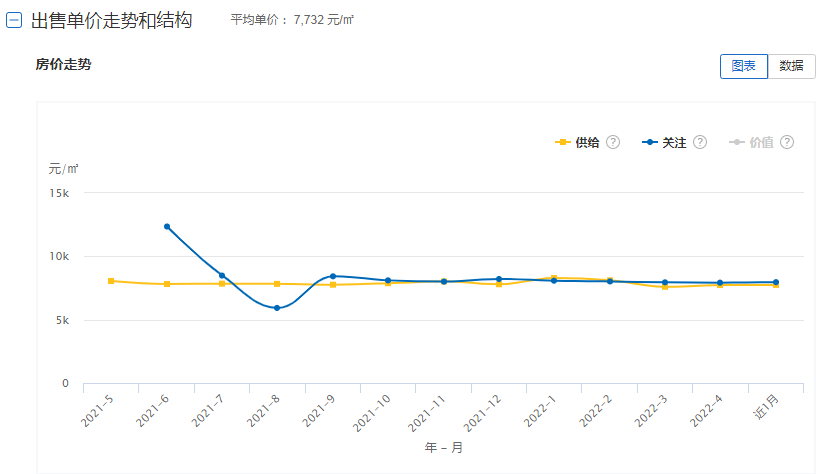Click the yellow 供给 legend marker
This screenshot has width=822, height=474.
click(563, 142)
